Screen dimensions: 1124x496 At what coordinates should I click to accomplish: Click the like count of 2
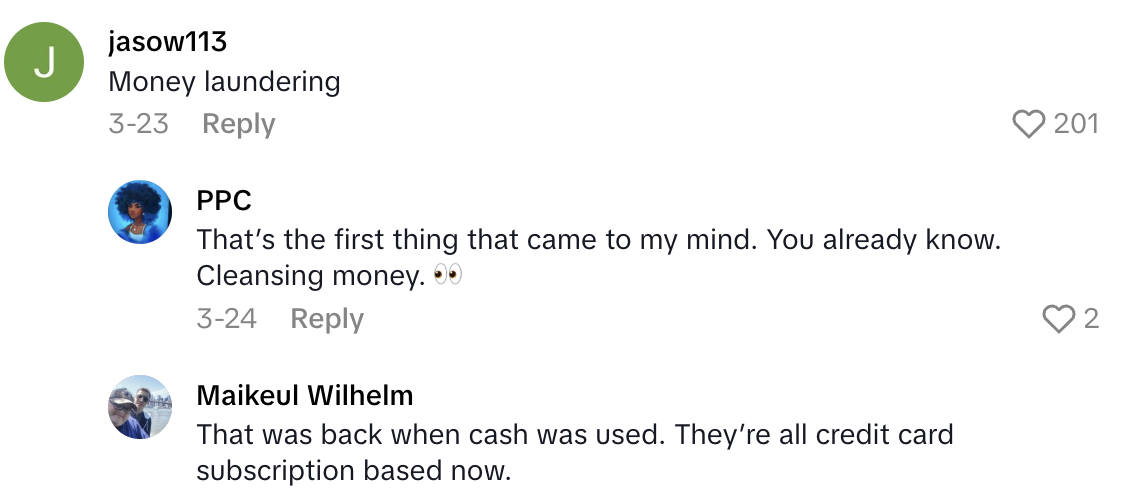1091,319
